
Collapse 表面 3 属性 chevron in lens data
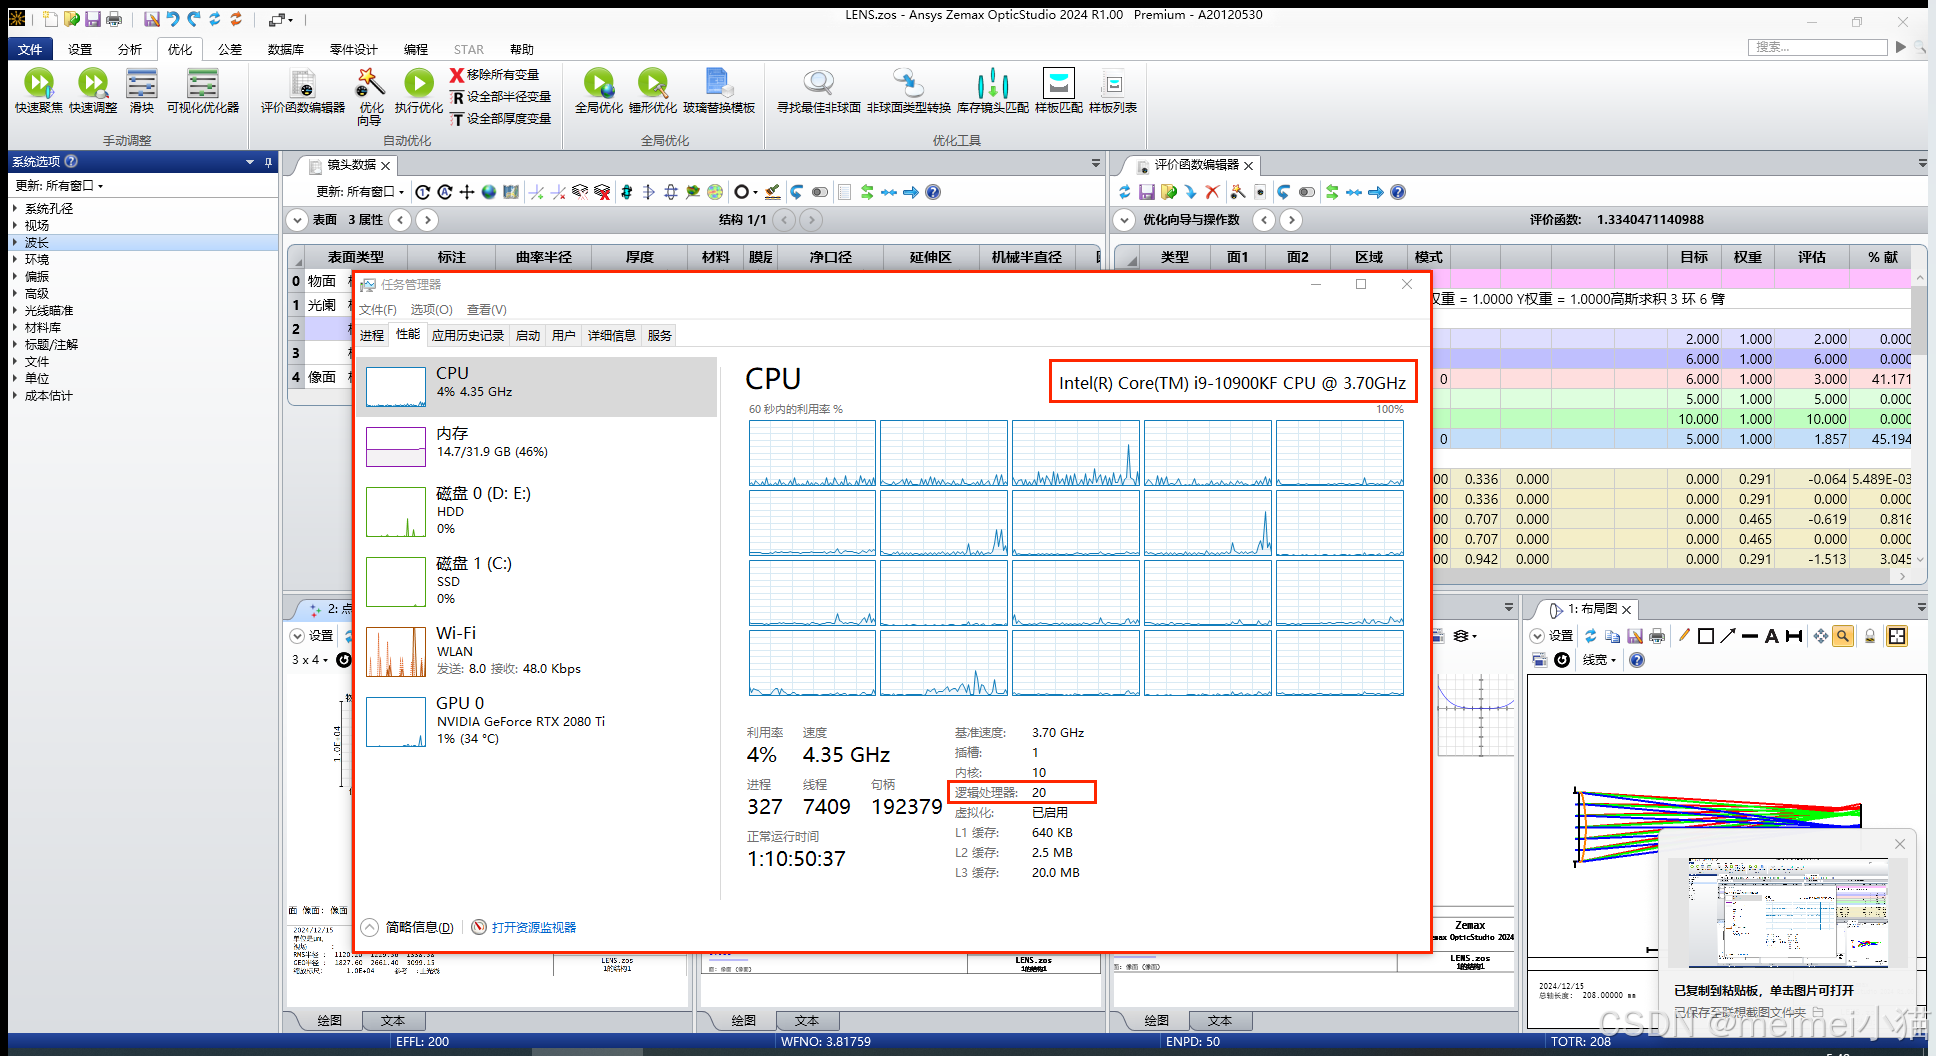(297, 220)
